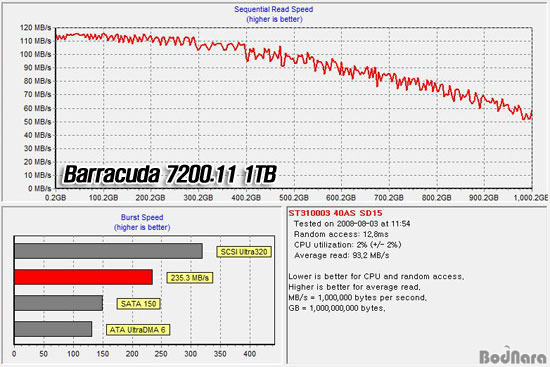This screenshot has width=550, height=367.
Task: Click the 'Sequential Read Speed' chart title
Action: point(274,9)
